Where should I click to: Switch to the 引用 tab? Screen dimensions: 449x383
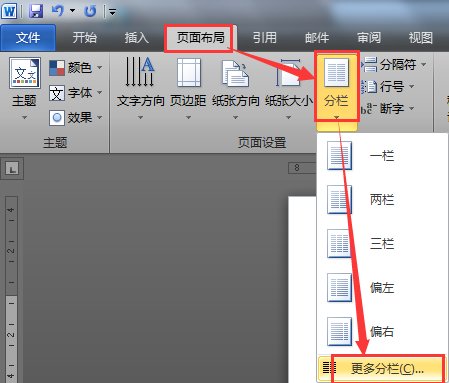264,37
